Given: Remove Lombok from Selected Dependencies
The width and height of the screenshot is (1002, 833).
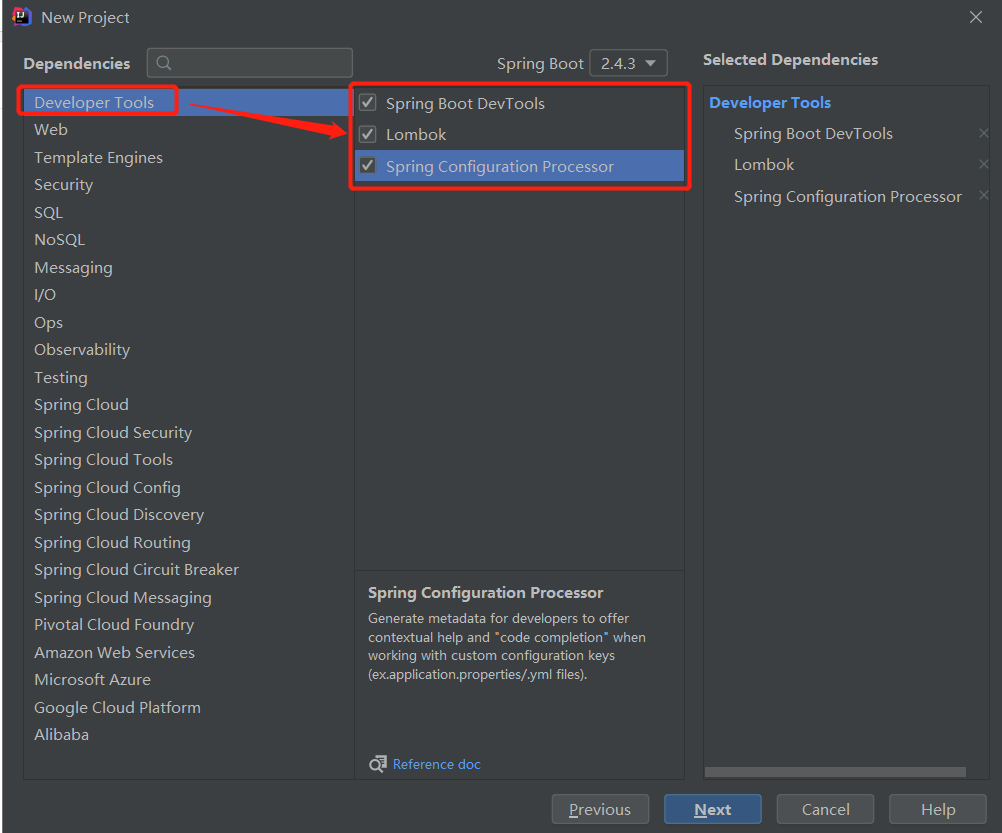Looking at the screenshot, I should [x=983, y=164].
